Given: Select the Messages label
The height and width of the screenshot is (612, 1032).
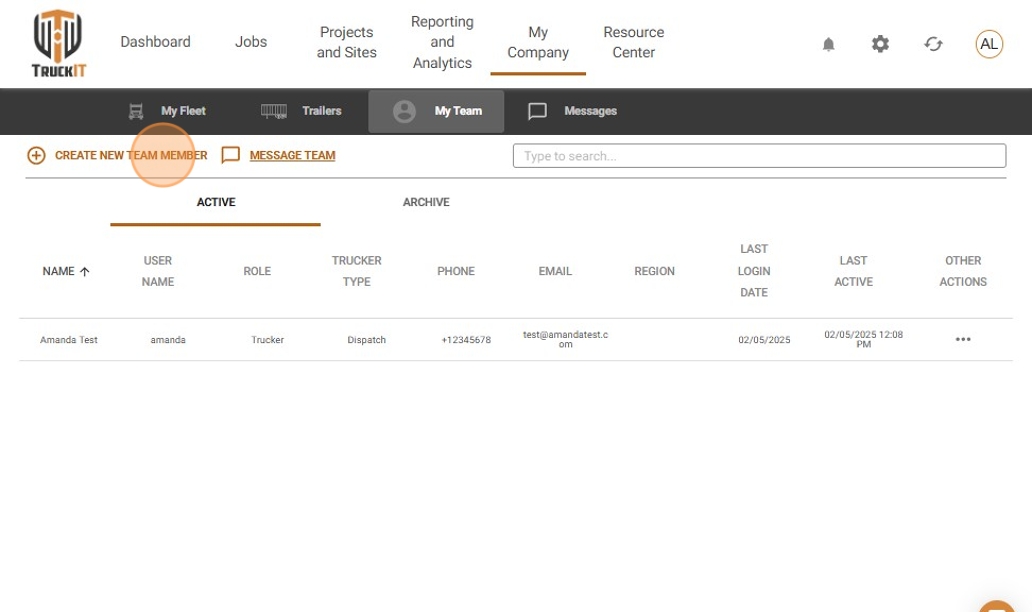Looking at the screenshot, I should point(590,111).
